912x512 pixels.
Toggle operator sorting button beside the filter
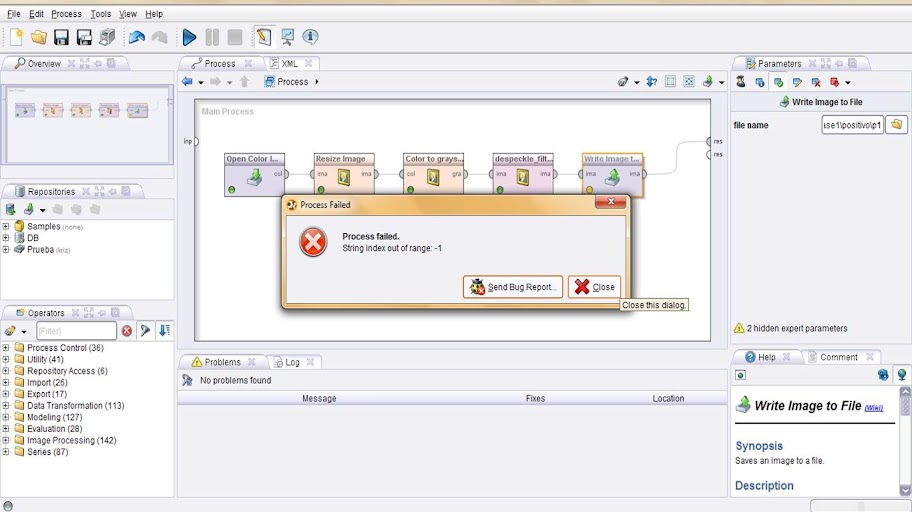(164, 331)
